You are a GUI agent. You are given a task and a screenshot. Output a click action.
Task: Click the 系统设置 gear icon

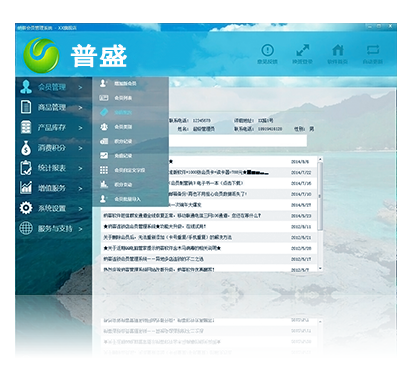(x=26, y=208)
